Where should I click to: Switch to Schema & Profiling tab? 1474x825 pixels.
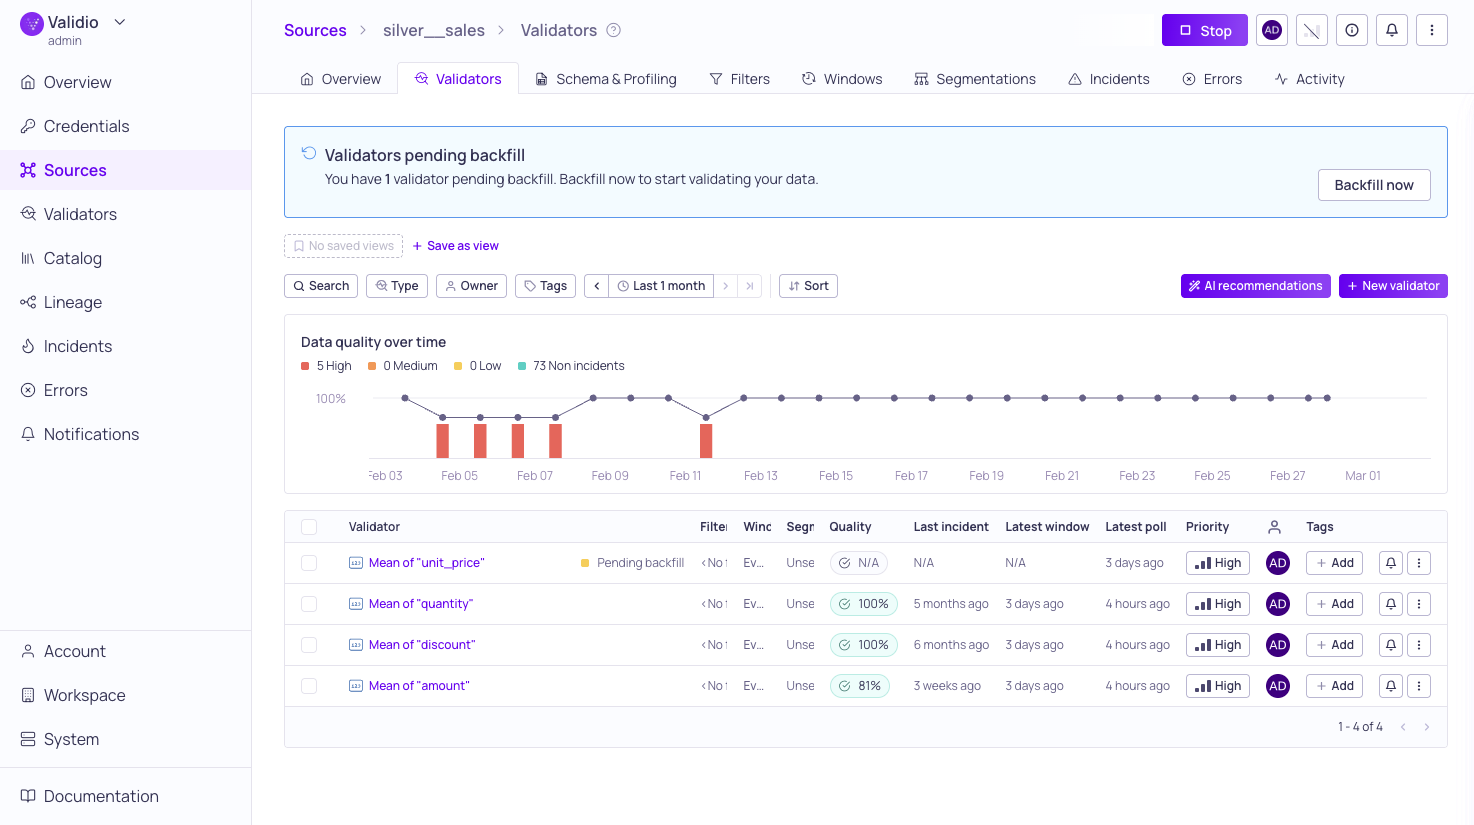(x=606, y=79)
